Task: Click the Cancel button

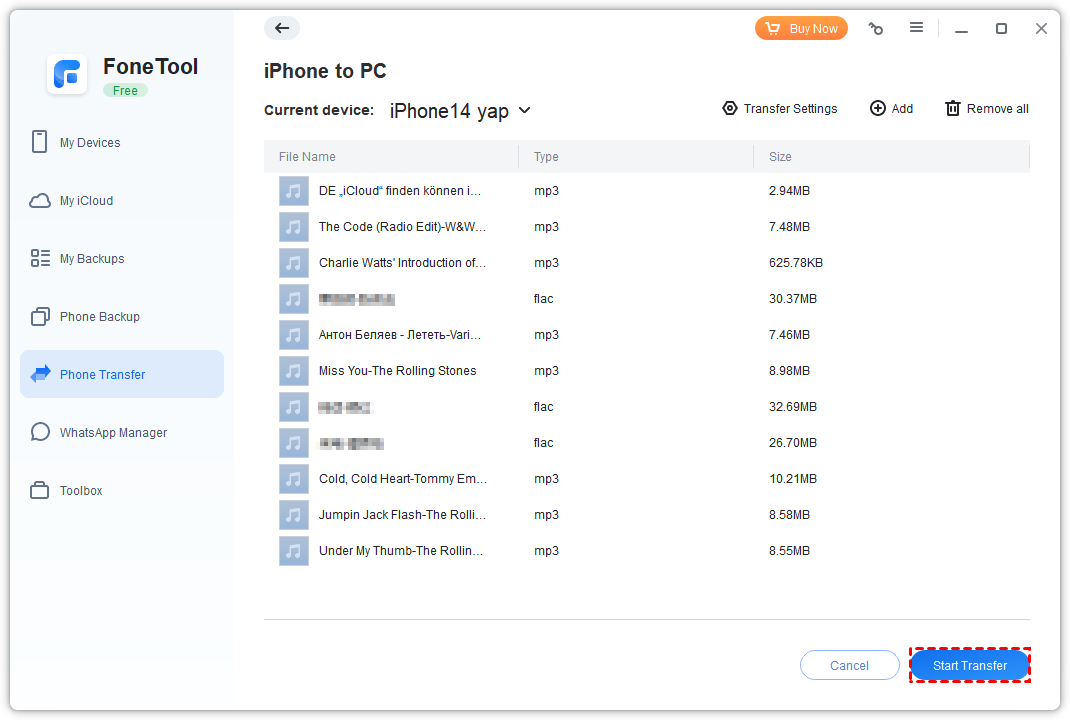Action: [849, 666]
